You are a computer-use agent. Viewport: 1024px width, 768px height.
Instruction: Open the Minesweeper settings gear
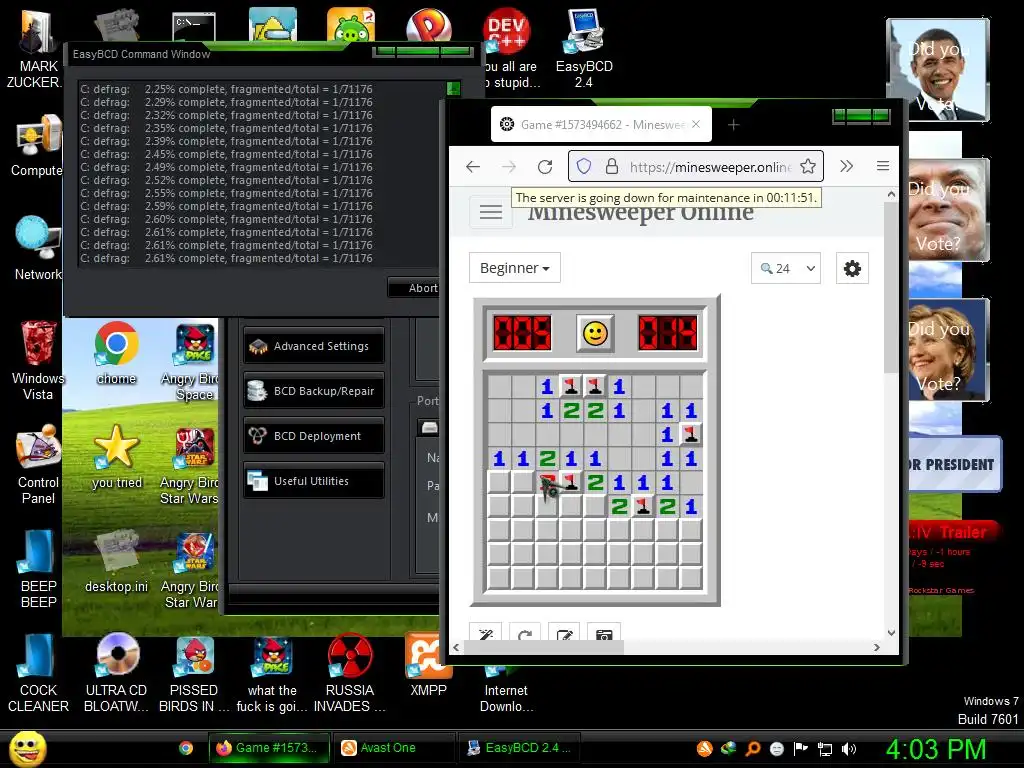coord(852,268)
